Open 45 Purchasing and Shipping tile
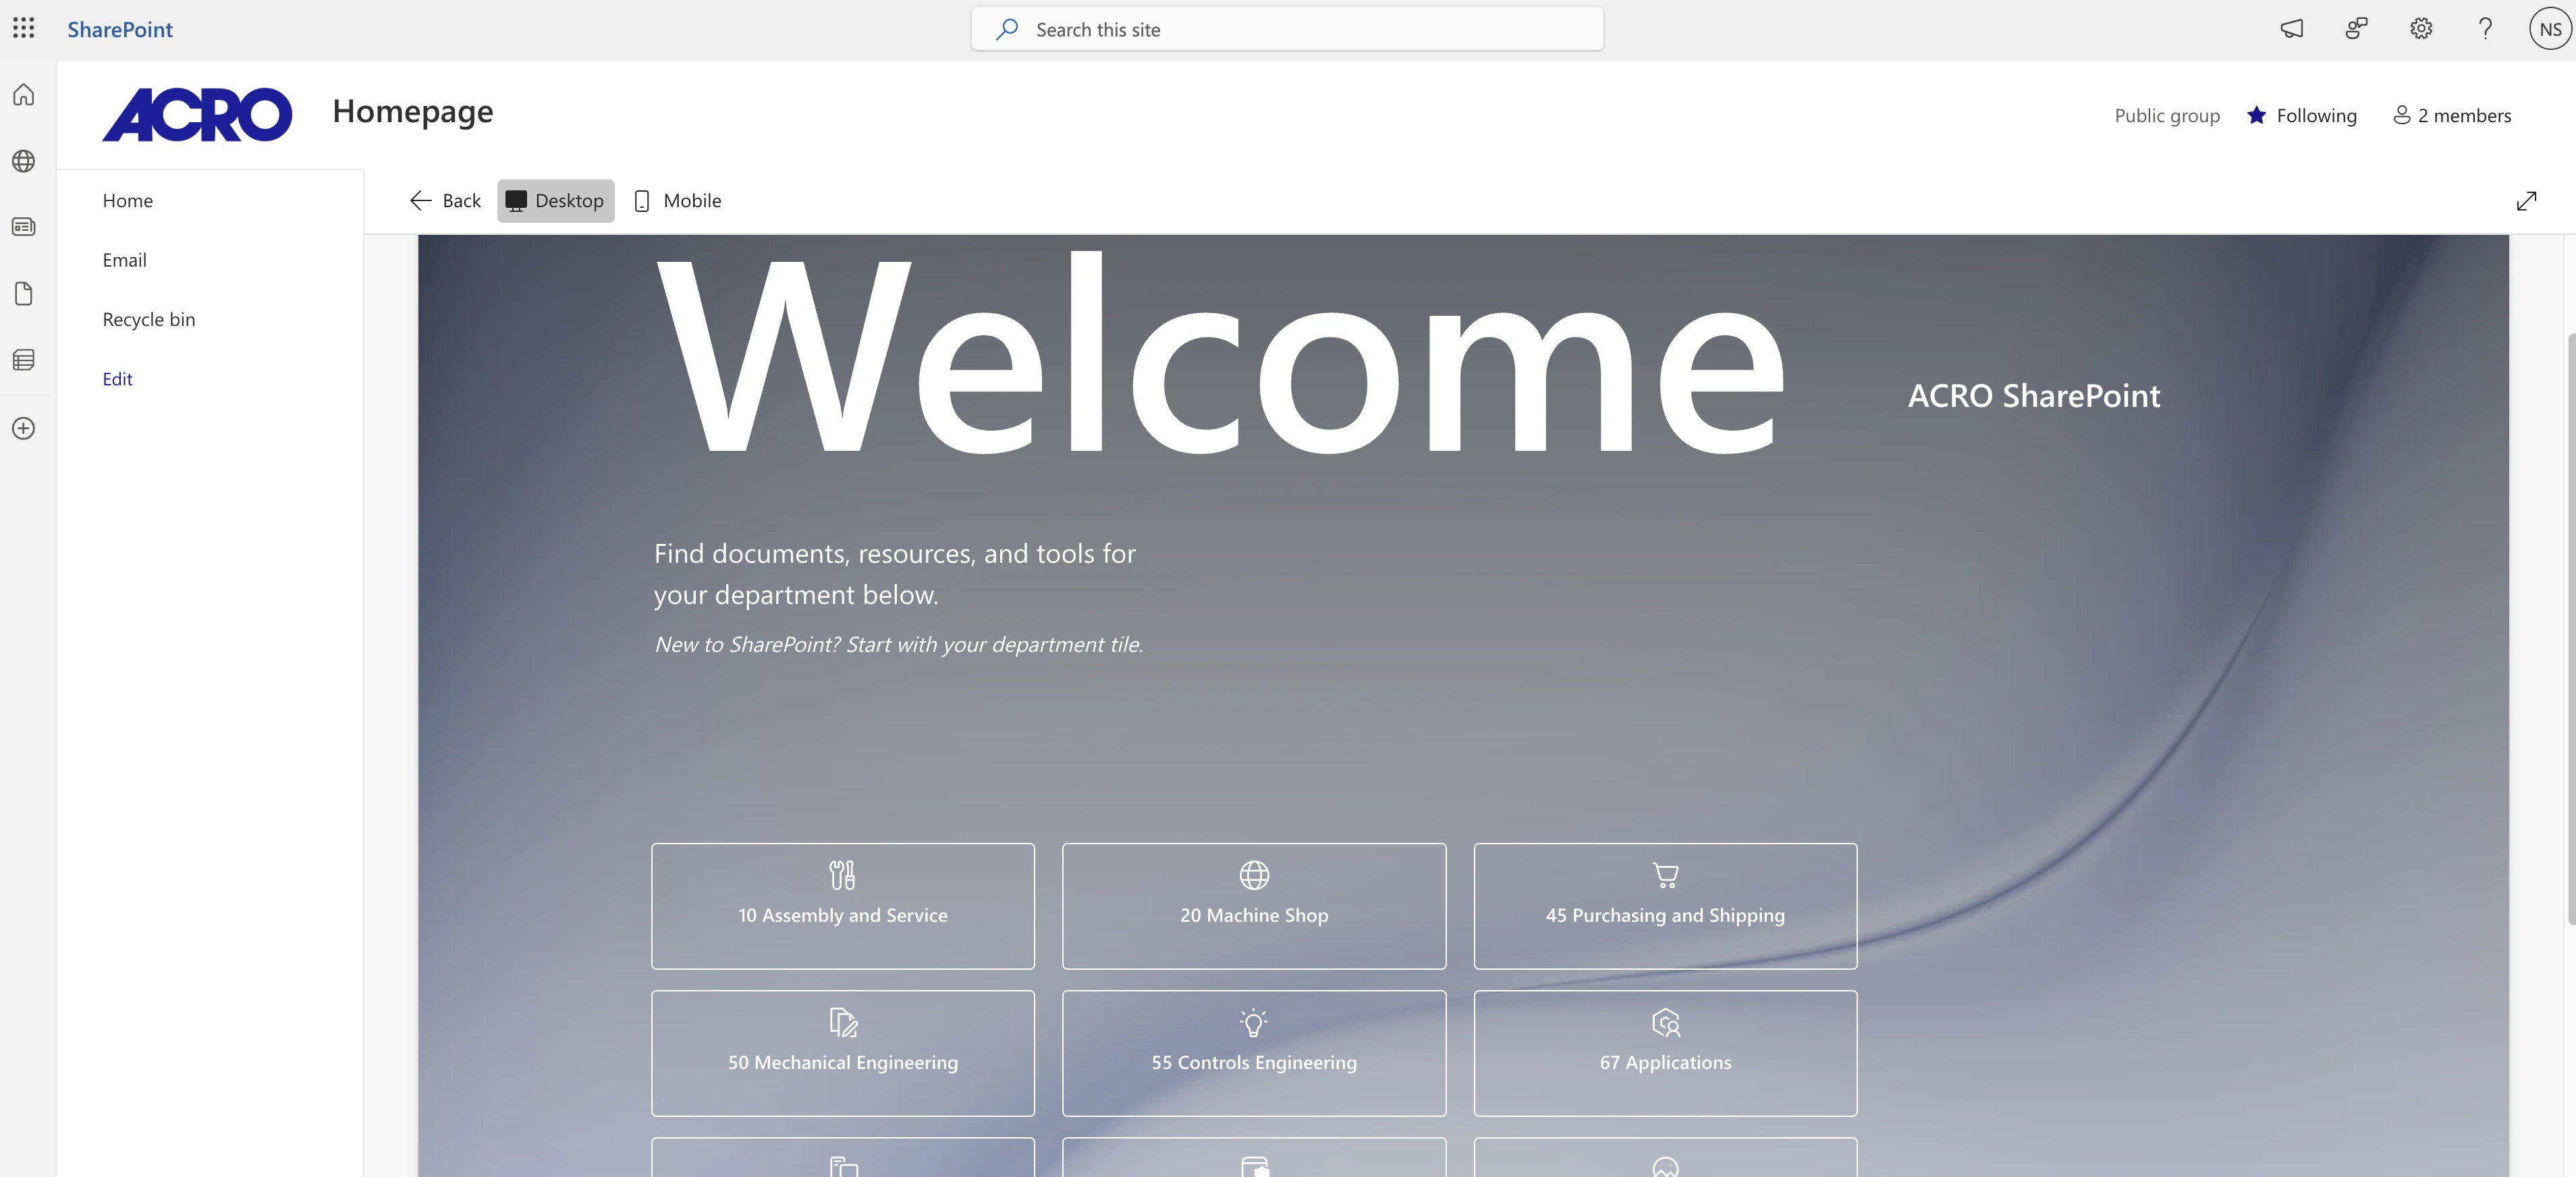 (x=1665, y=906)
